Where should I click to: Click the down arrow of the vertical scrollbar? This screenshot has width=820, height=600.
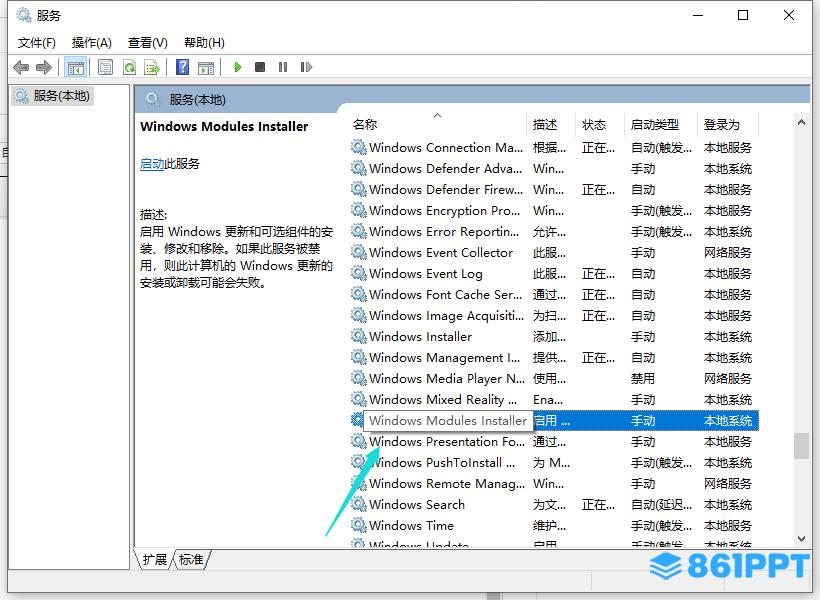pos(801,538)
